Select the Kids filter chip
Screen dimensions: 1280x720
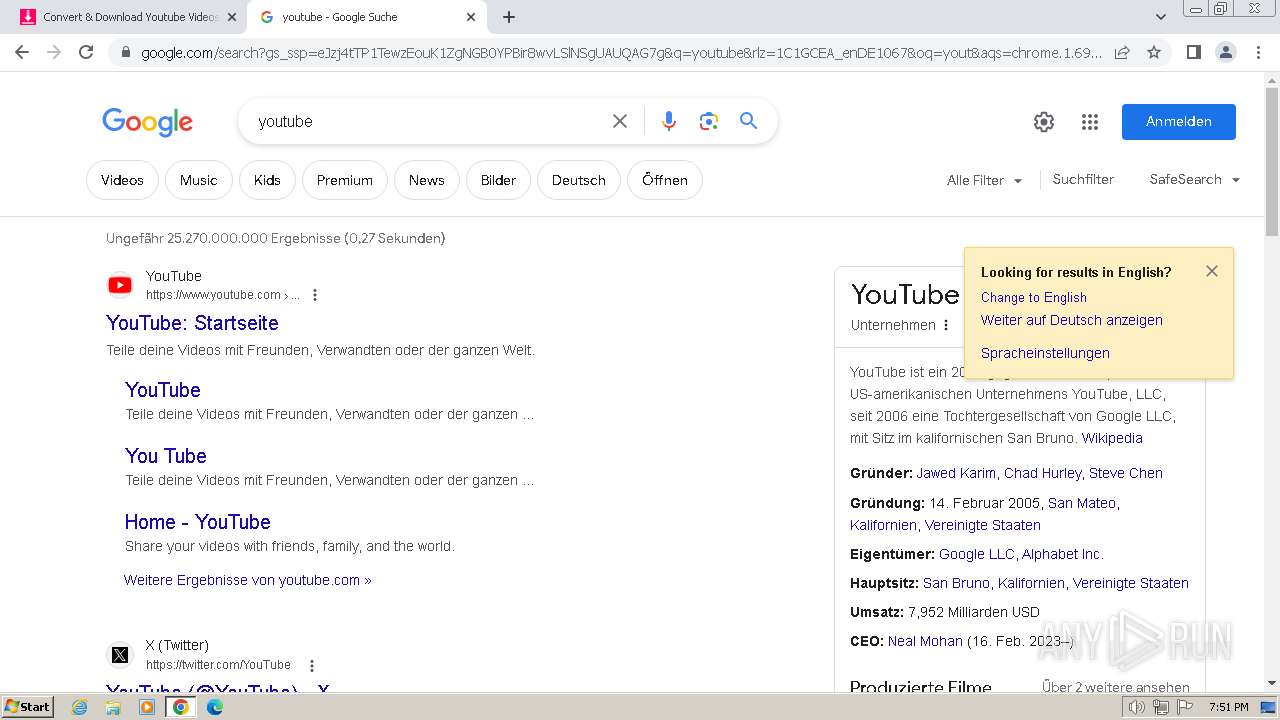coord(267,180)
